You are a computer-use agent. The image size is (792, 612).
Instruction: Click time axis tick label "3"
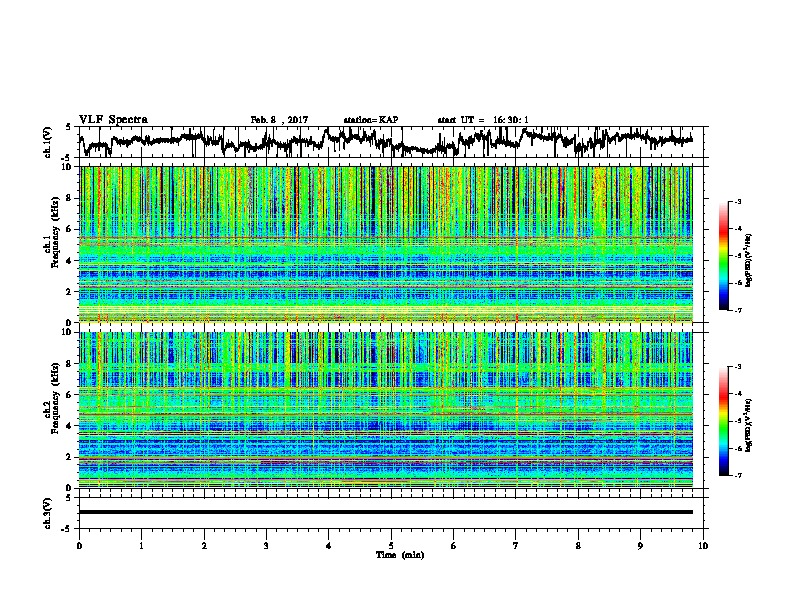coord(266,546)
